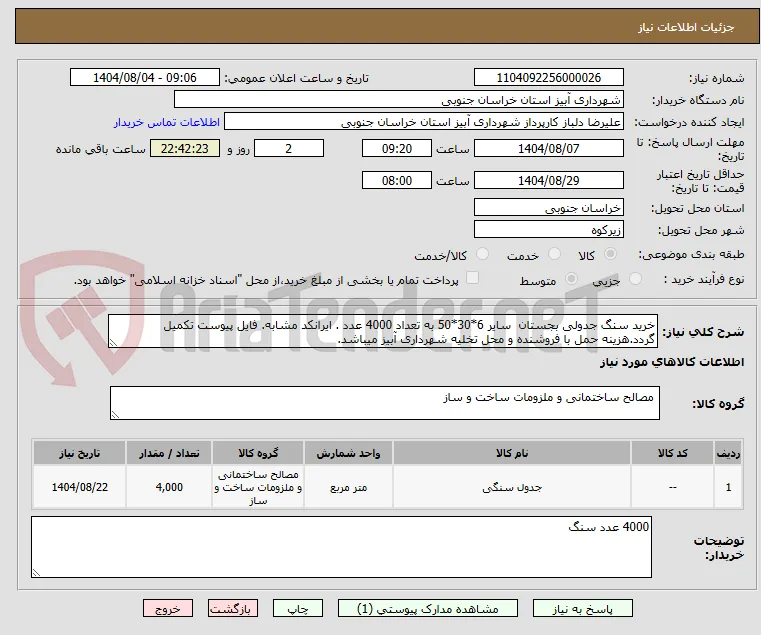The image size is (761, 635).
Task: Click the متر مربع unit cell
Action: pos(348,487)
